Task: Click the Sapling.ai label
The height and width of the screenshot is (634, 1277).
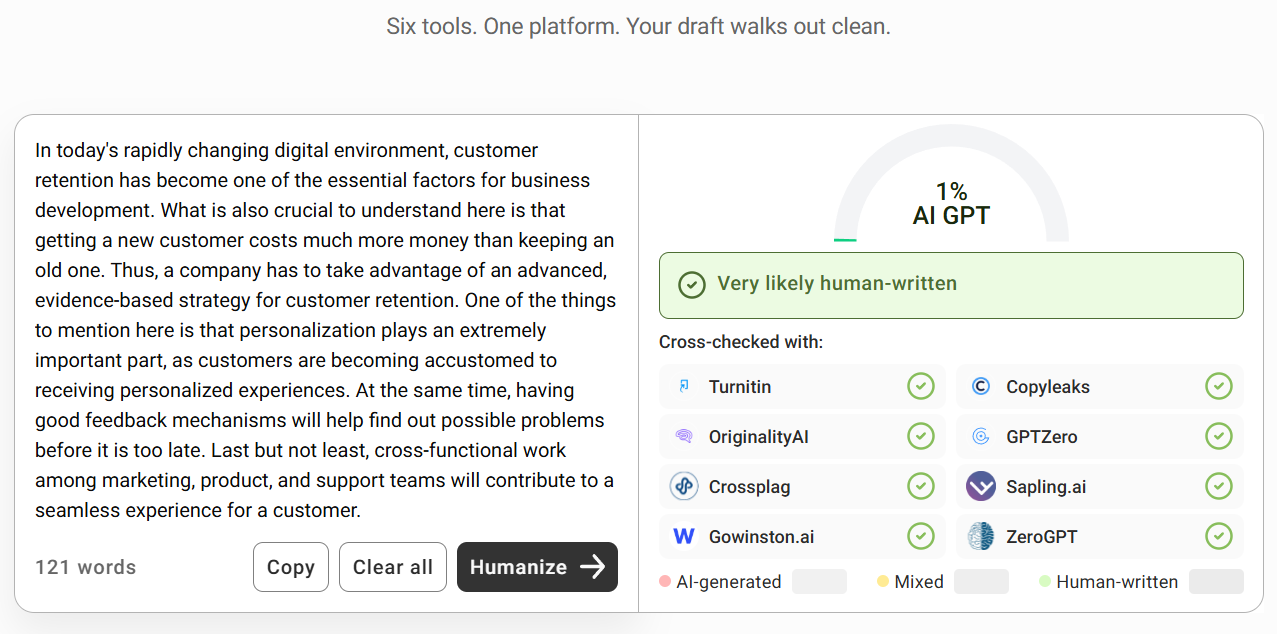Action: tap(1046, 487)
